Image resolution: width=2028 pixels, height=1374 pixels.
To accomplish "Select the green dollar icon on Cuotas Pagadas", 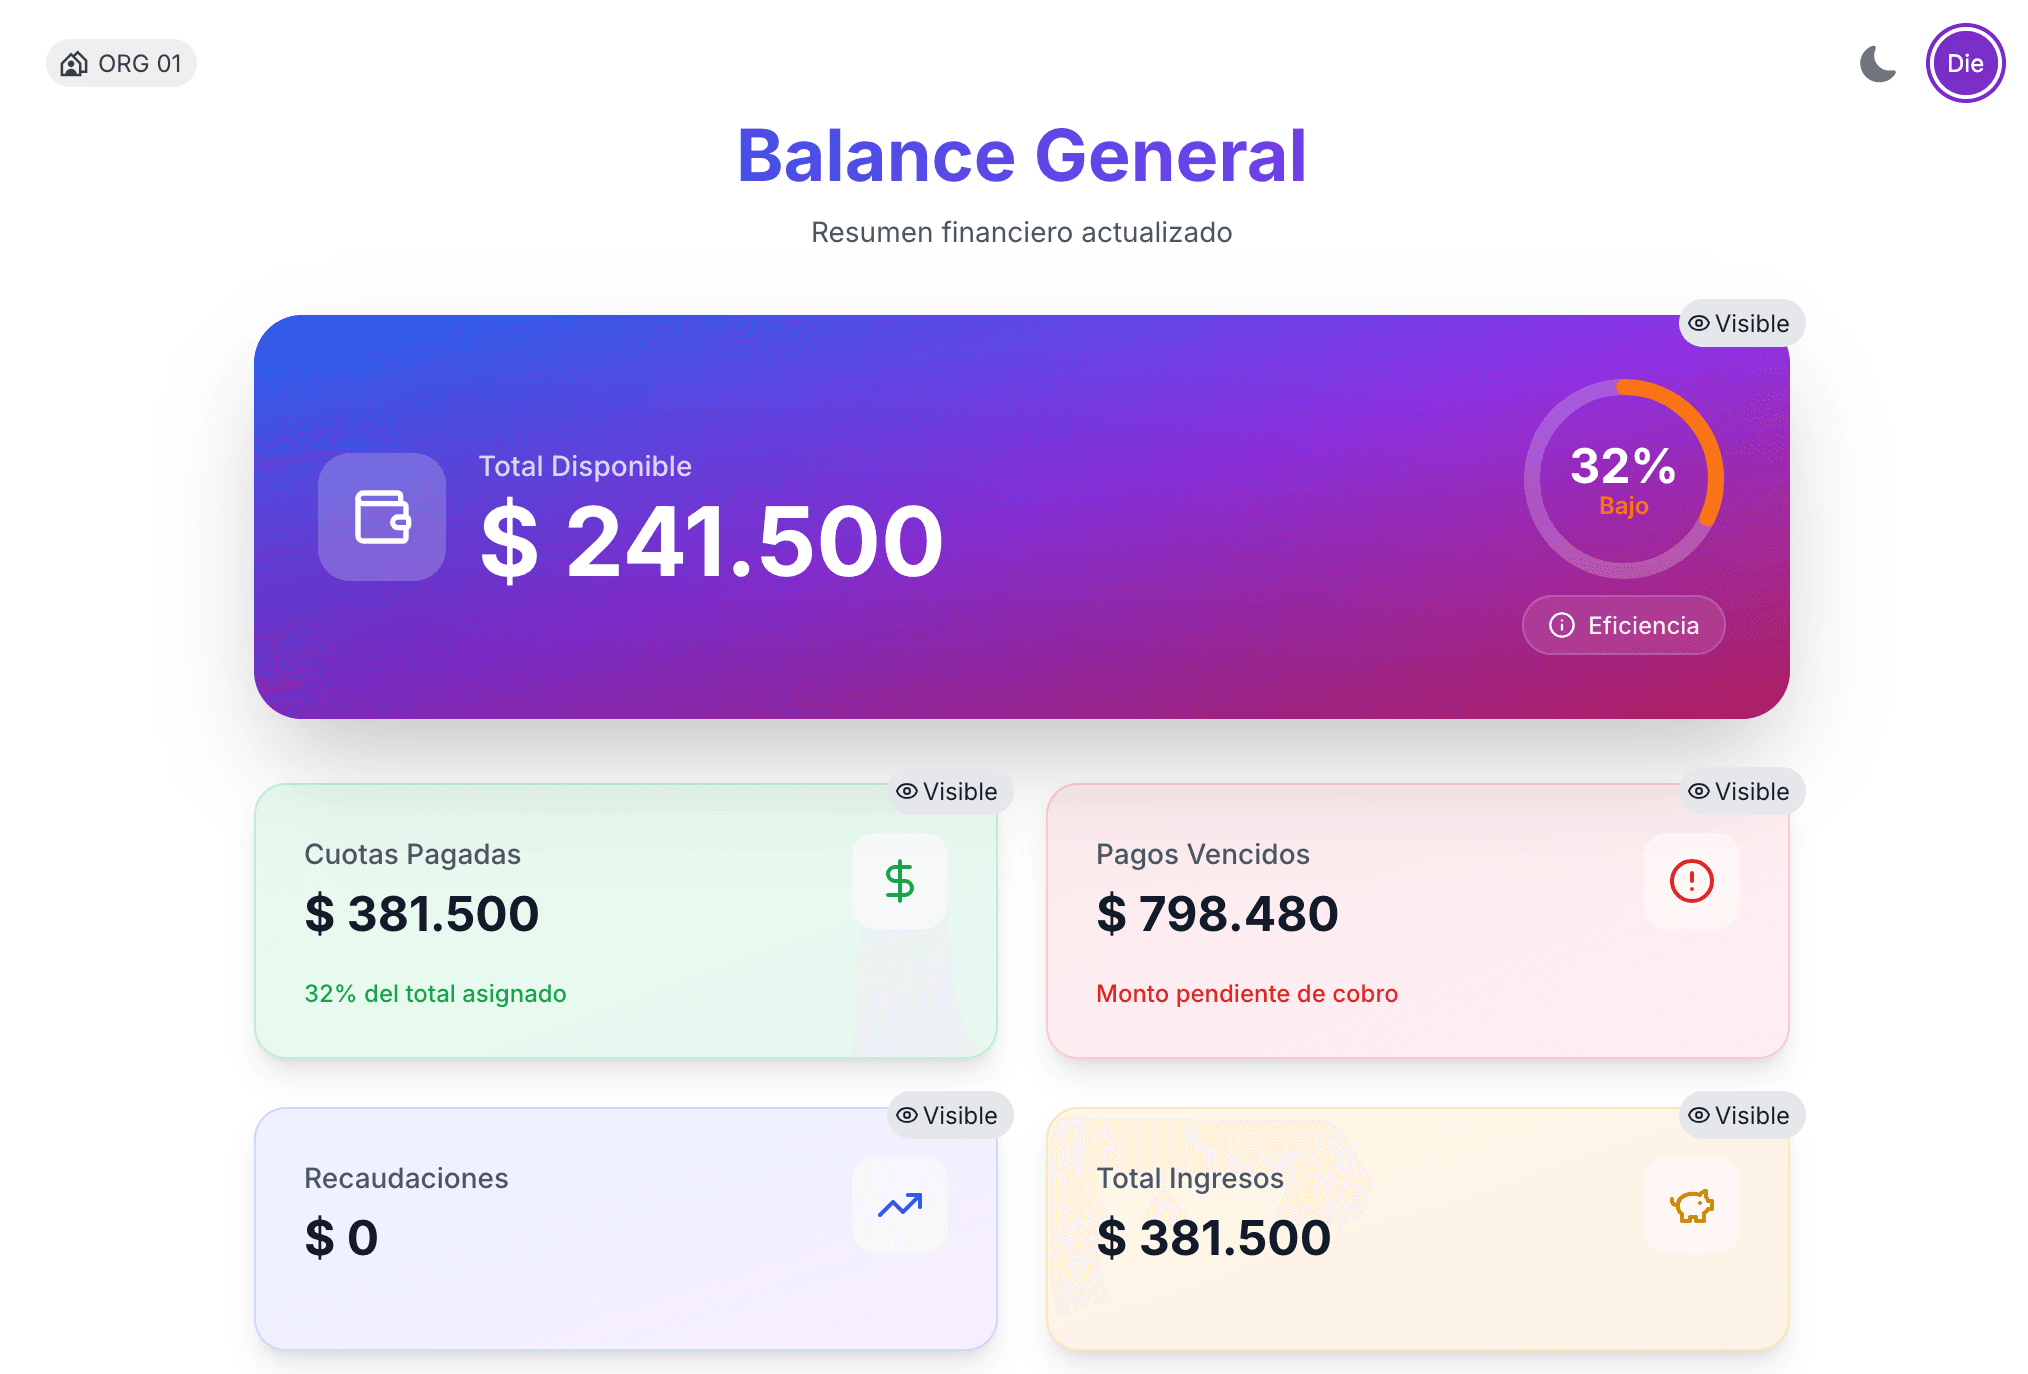I will click(x=898, y=881).
